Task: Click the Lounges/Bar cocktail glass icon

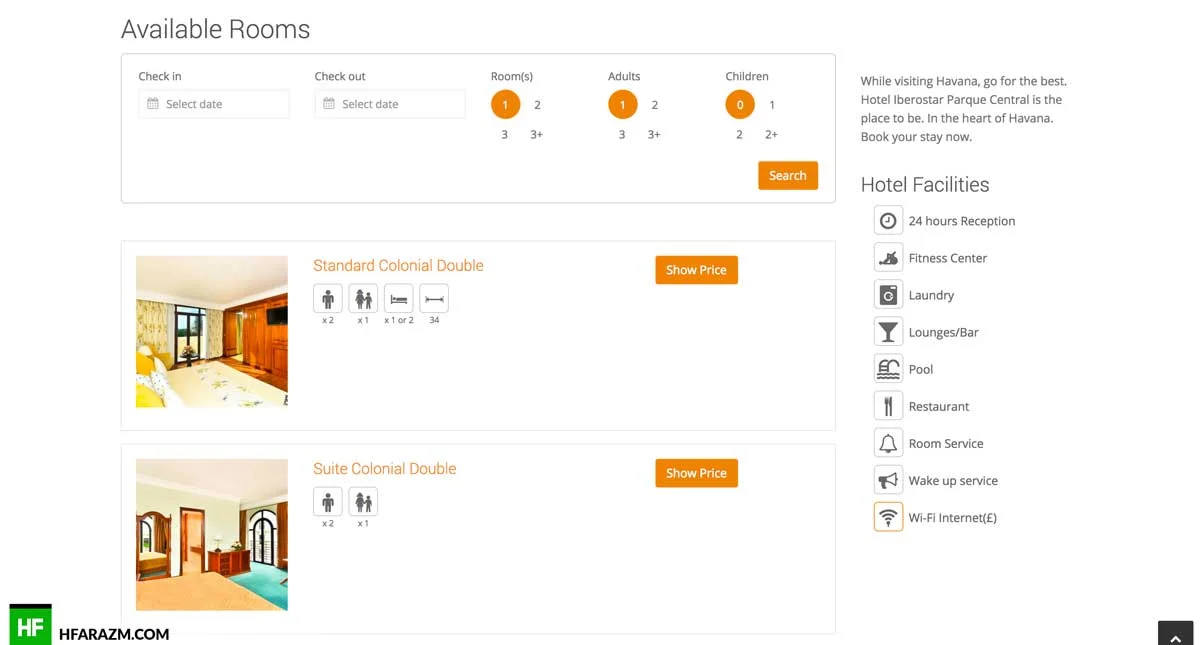Action: tap(888, 332)
